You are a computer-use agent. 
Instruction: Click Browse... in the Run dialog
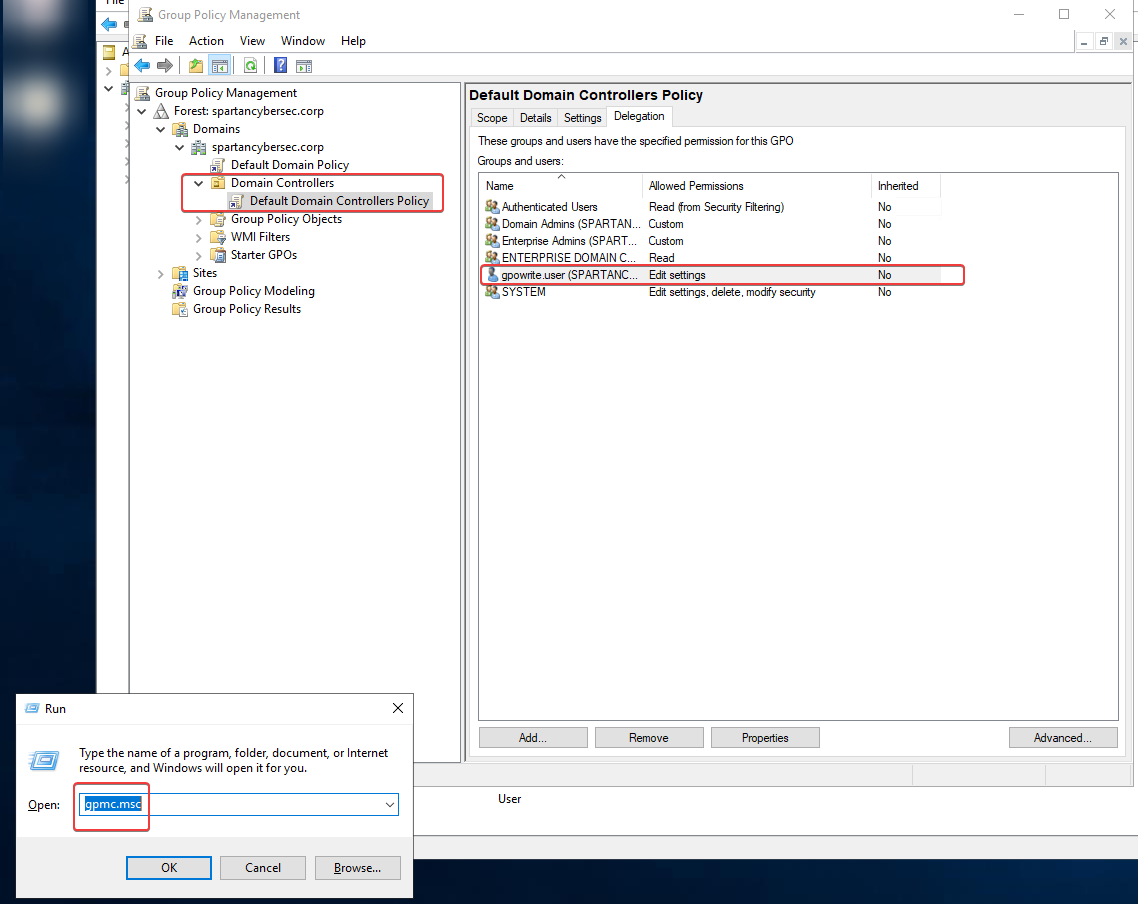(x=357, y=868)
